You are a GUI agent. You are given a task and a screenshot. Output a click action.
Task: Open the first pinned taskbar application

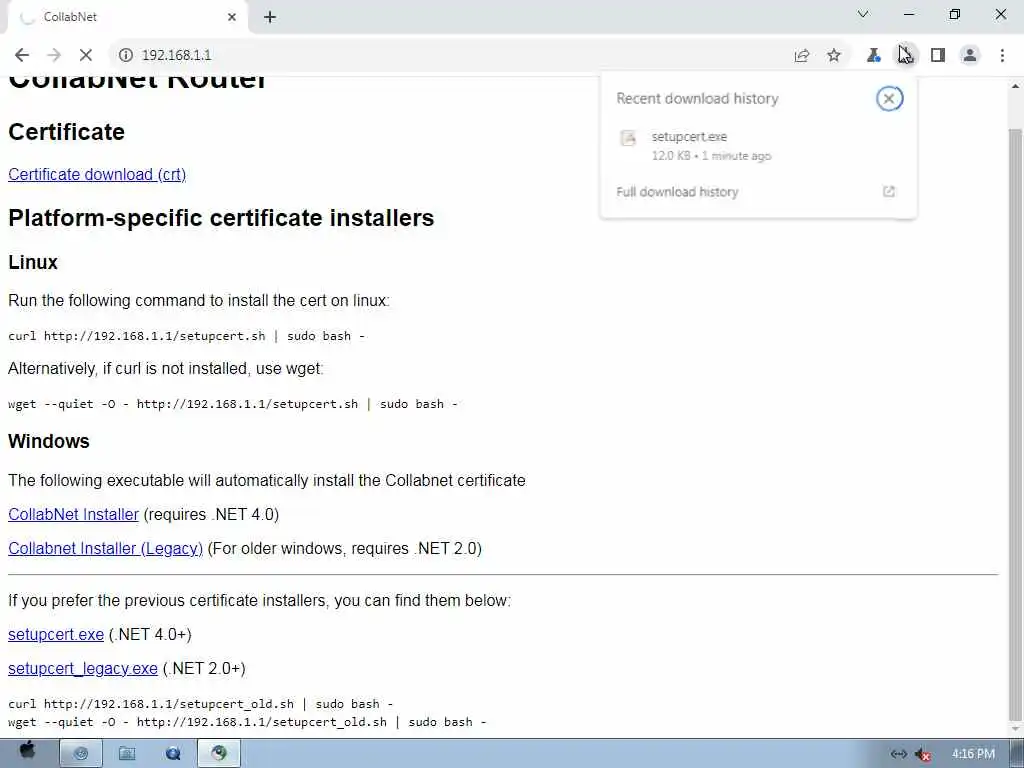(x=81, y=754)
